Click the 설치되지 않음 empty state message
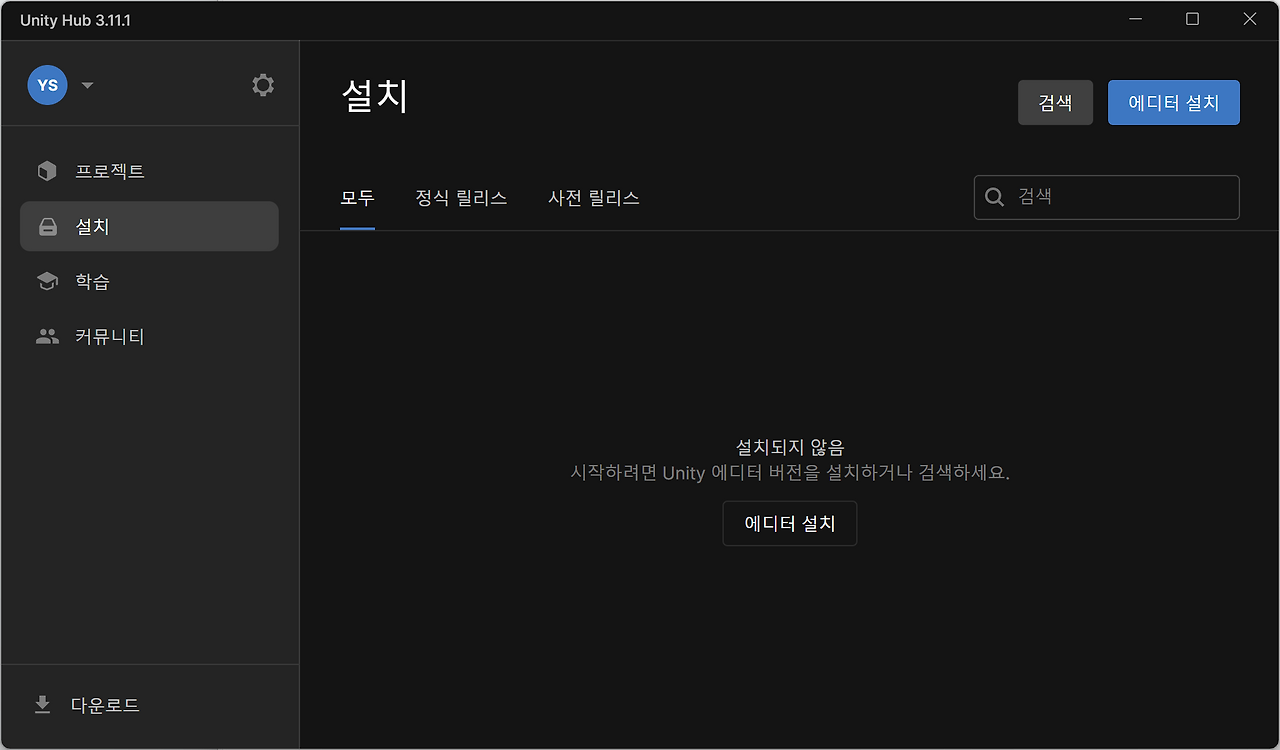1280x750 pixels. pyautogui.click(x=789, y=447)
